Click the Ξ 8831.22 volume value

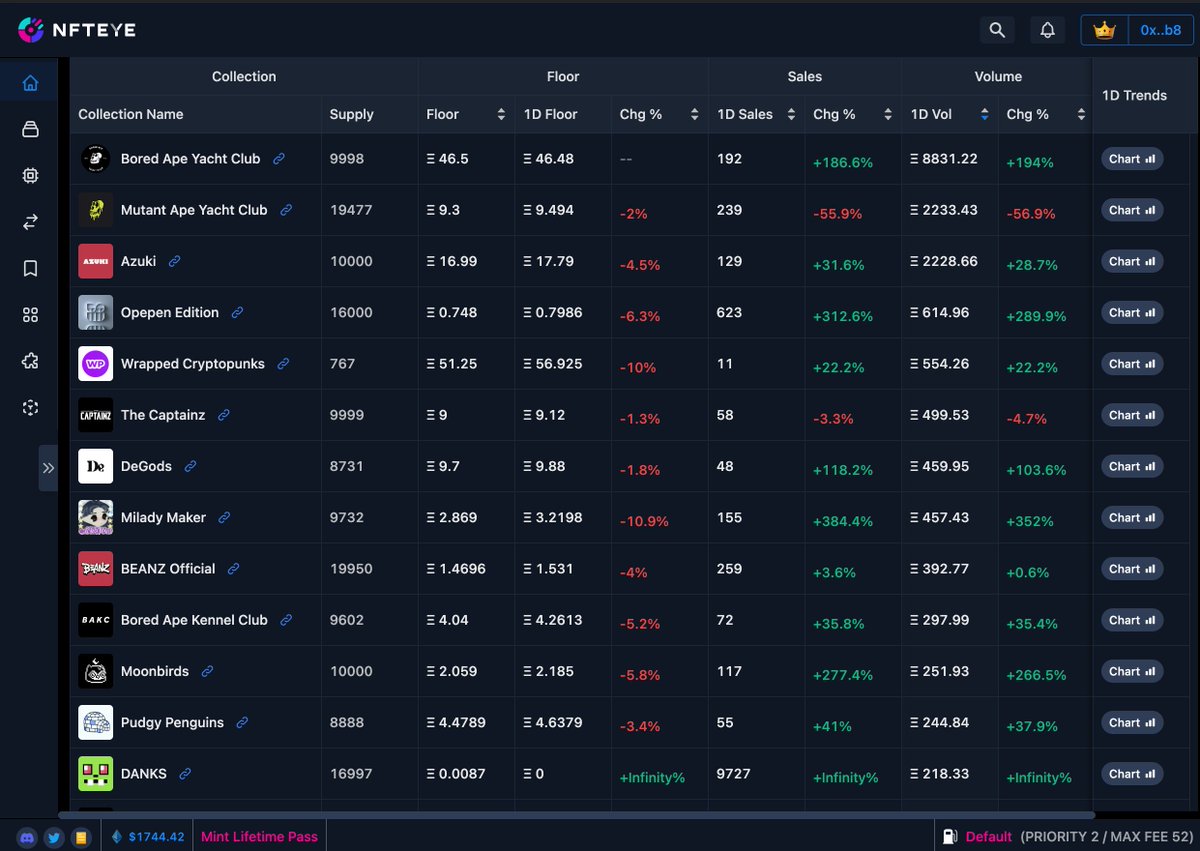tap(944, 159)
